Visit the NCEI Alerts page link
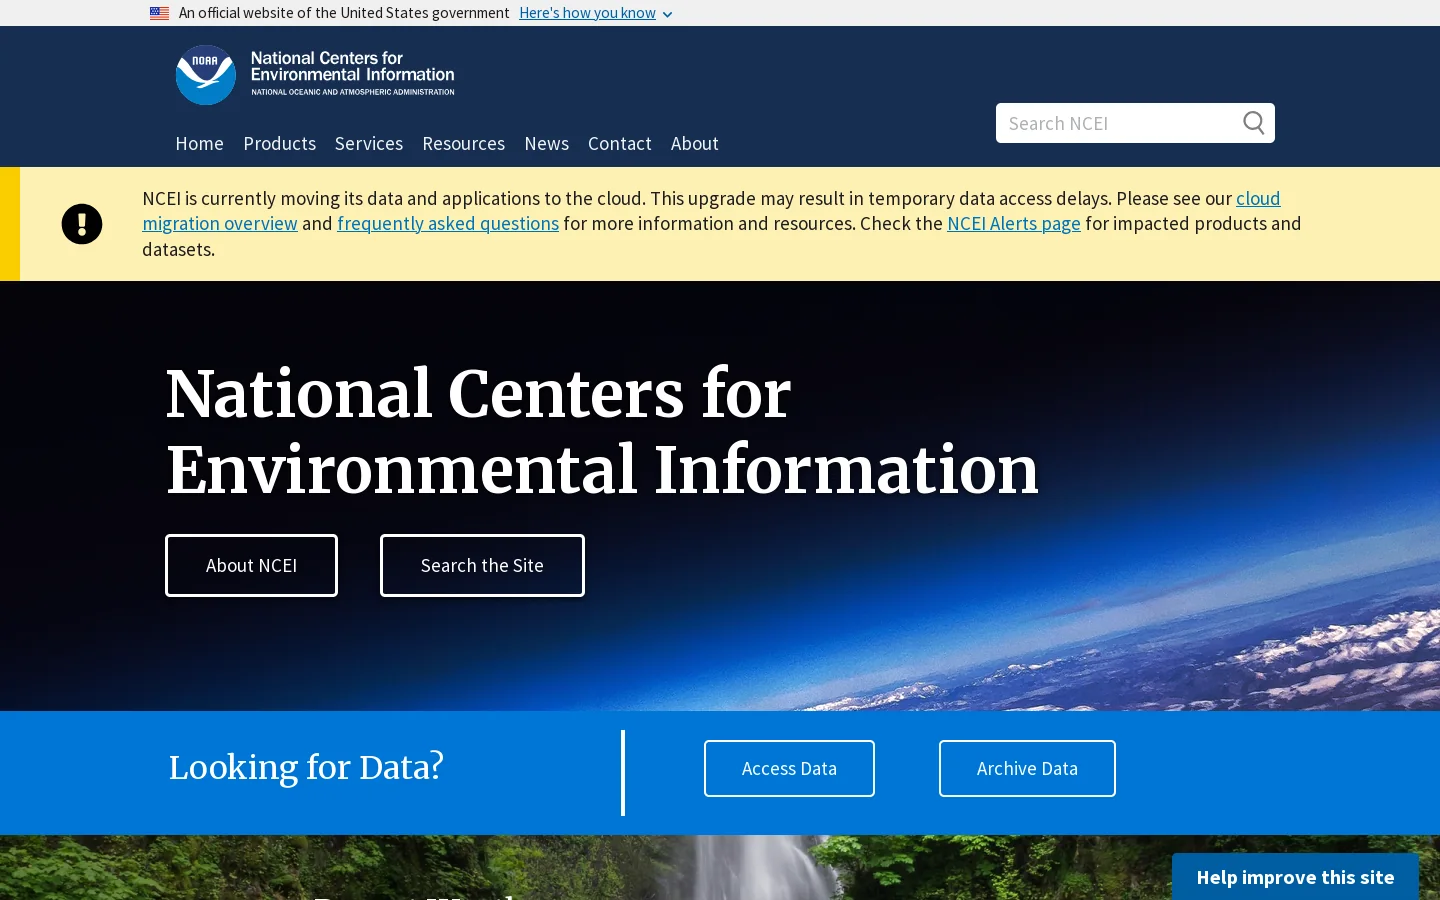The height and width of the screenshot is (900, 1440). pos(1014,224)
